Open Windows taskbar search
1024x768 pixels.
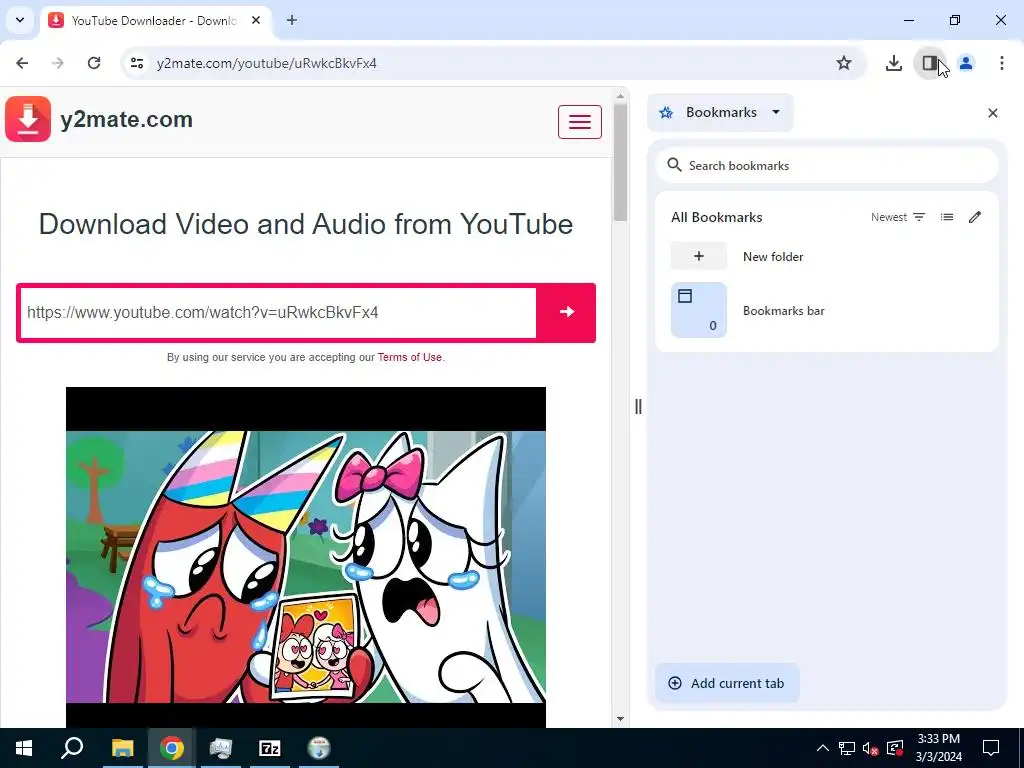(x=72, y=748)
